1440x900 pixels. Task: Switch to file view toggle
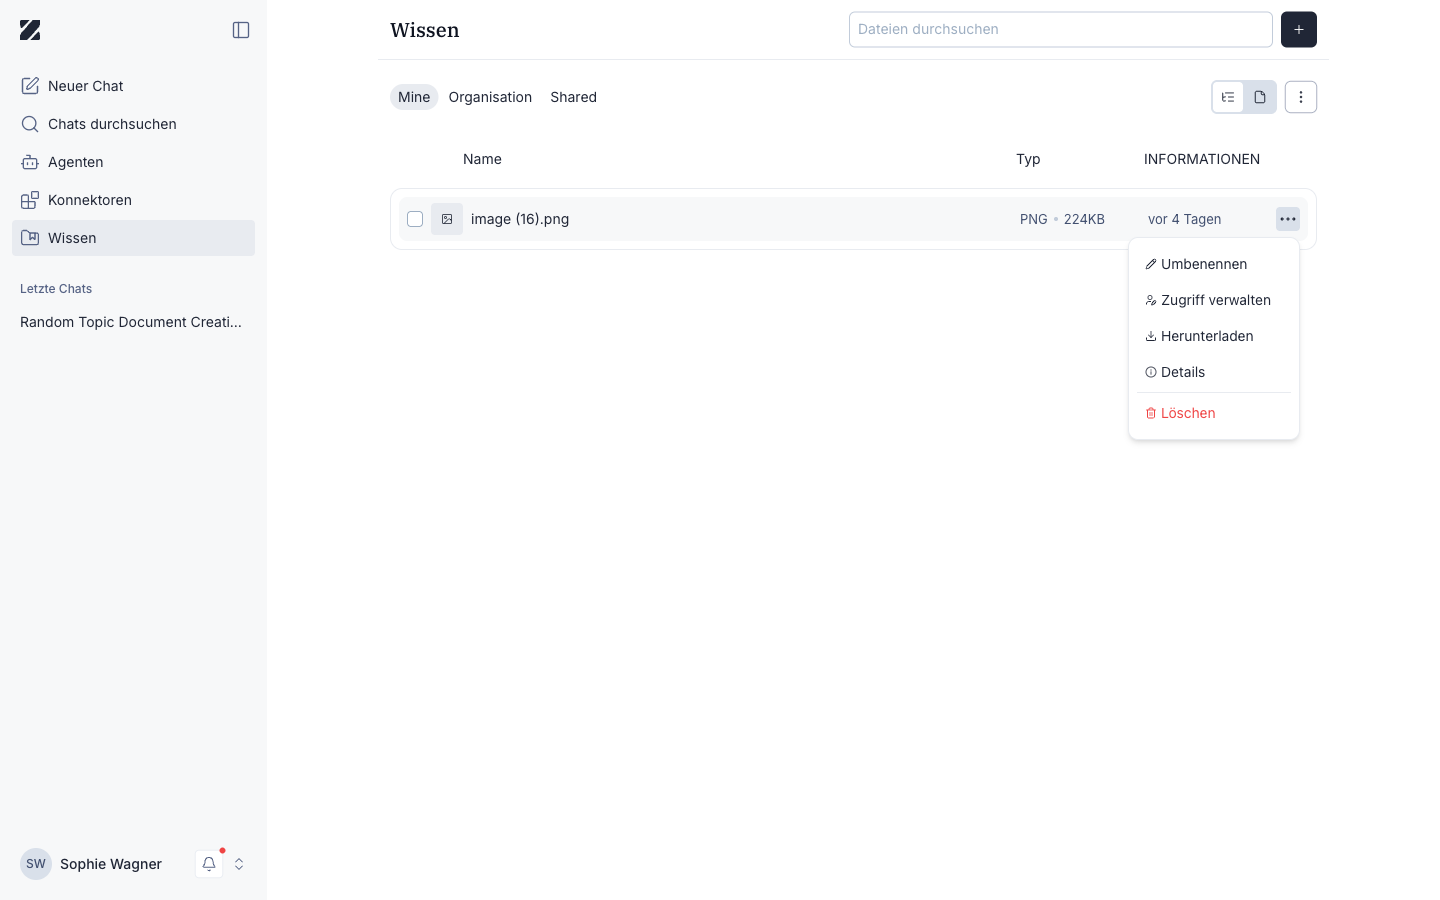point(1260,97)
